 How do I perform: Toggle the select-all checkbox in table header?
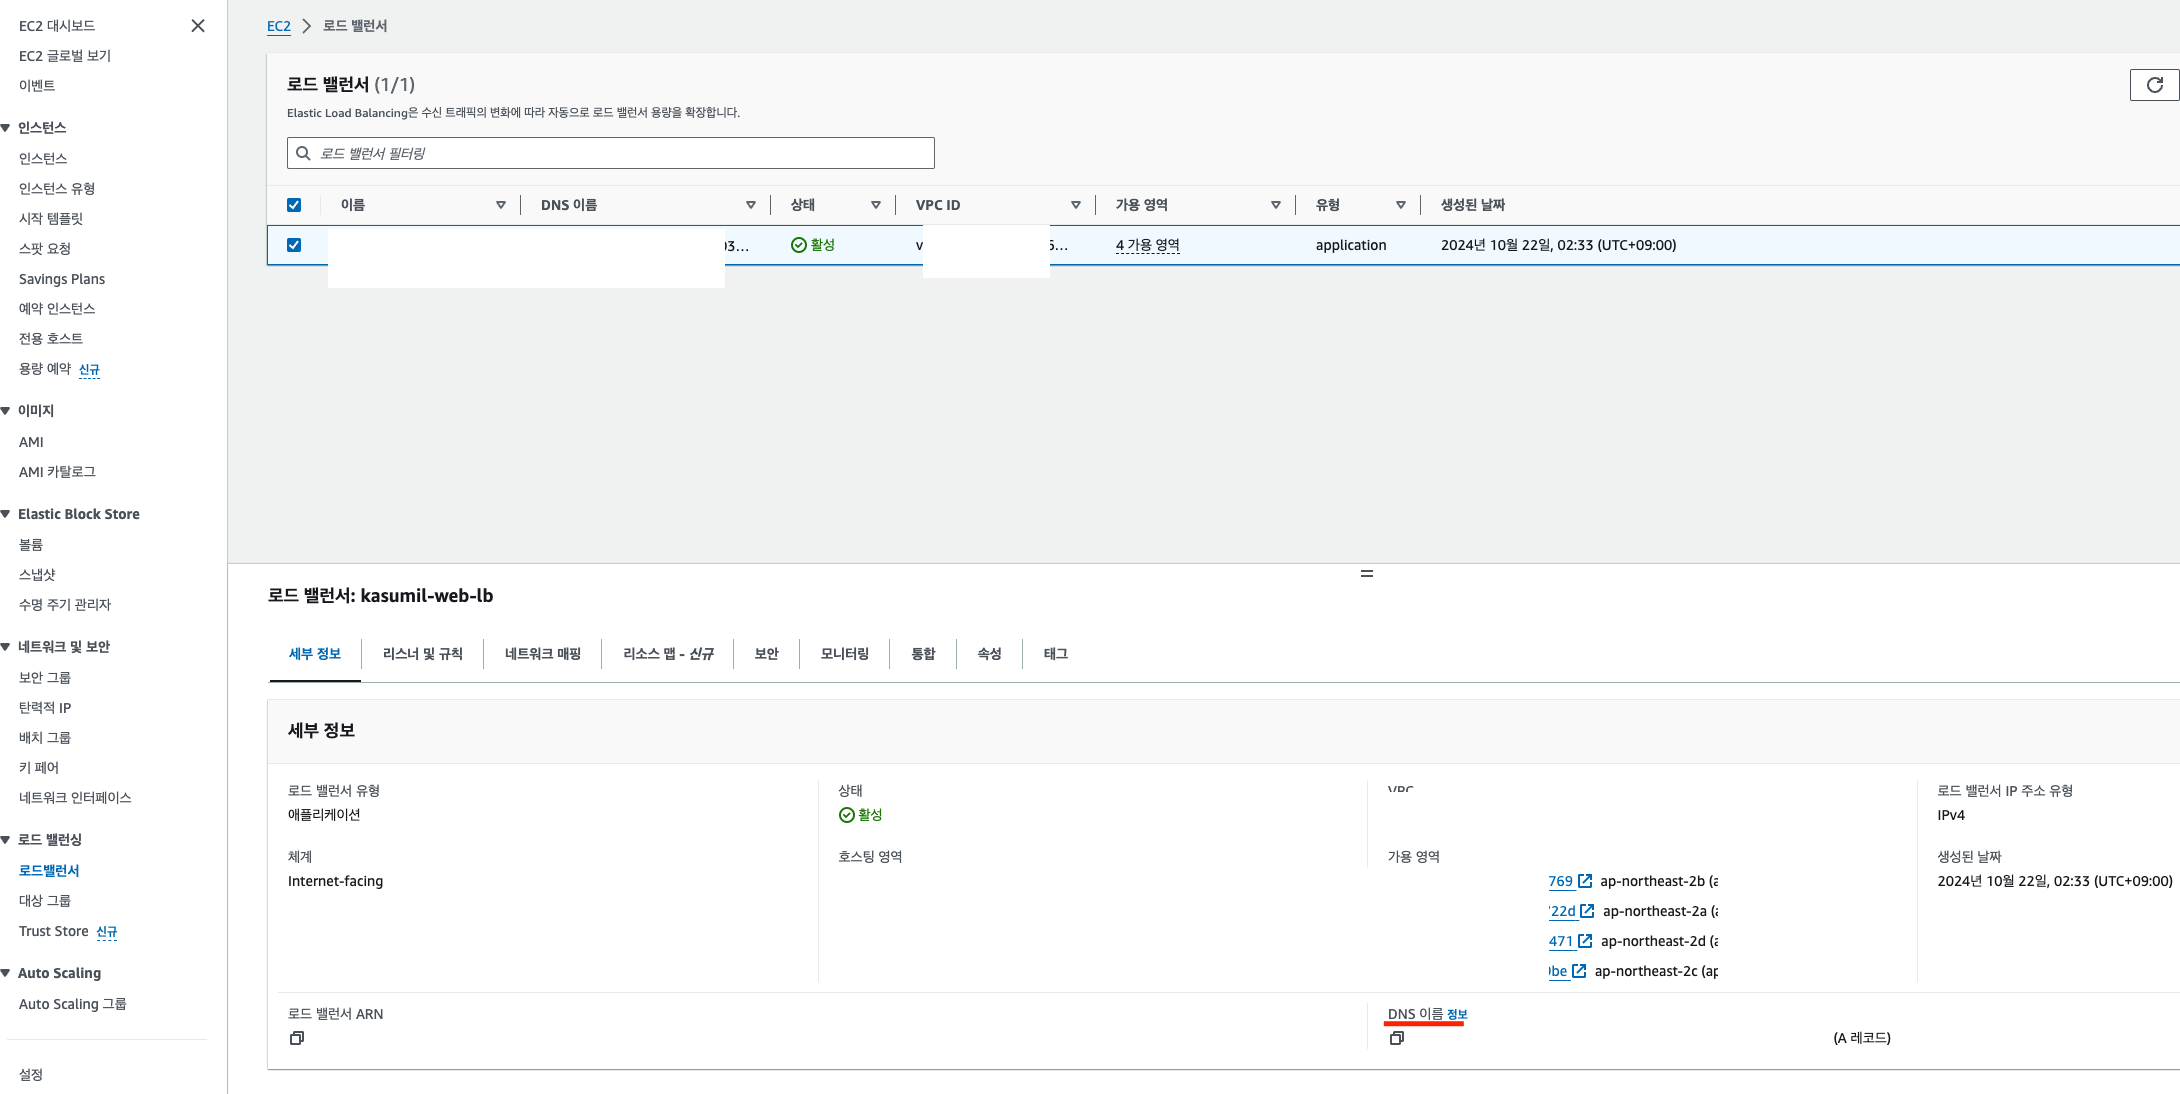point(294,205)
